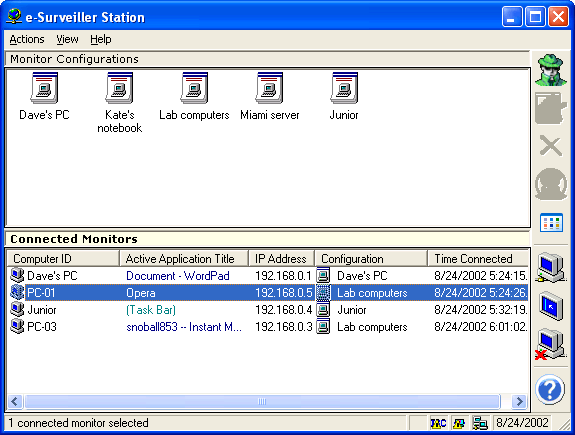Click the grid view icon in sidebar
The width and height of the screenshot is (575, 435).
point(551,223)
